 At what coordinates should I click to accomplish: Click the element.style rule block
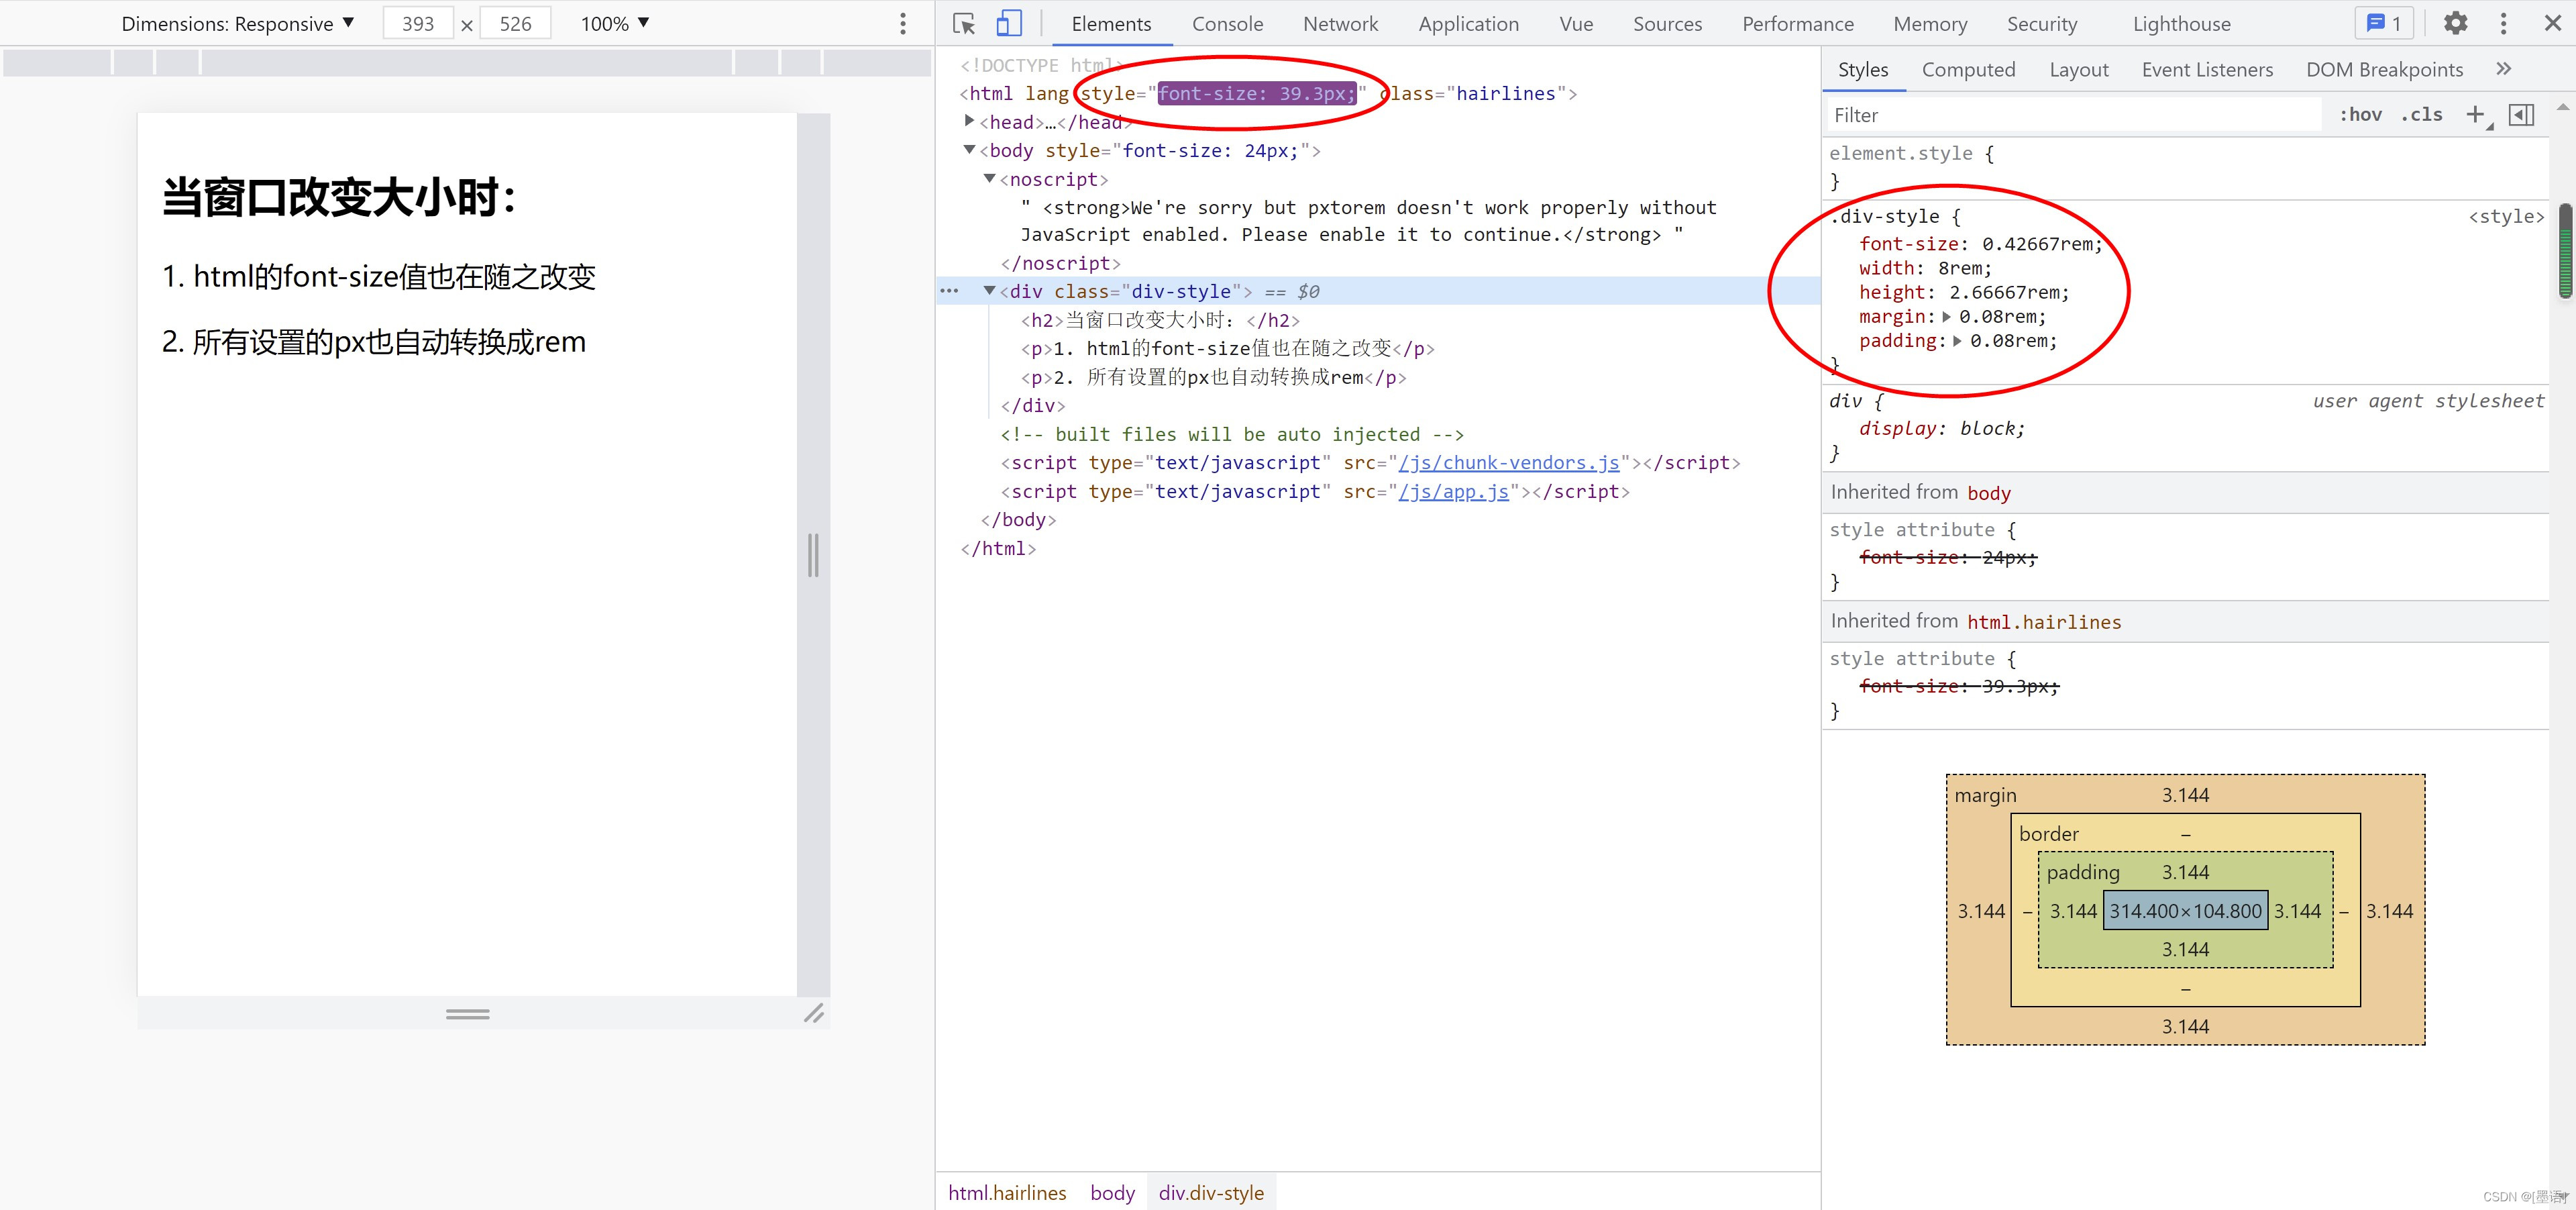(2184, 167)
